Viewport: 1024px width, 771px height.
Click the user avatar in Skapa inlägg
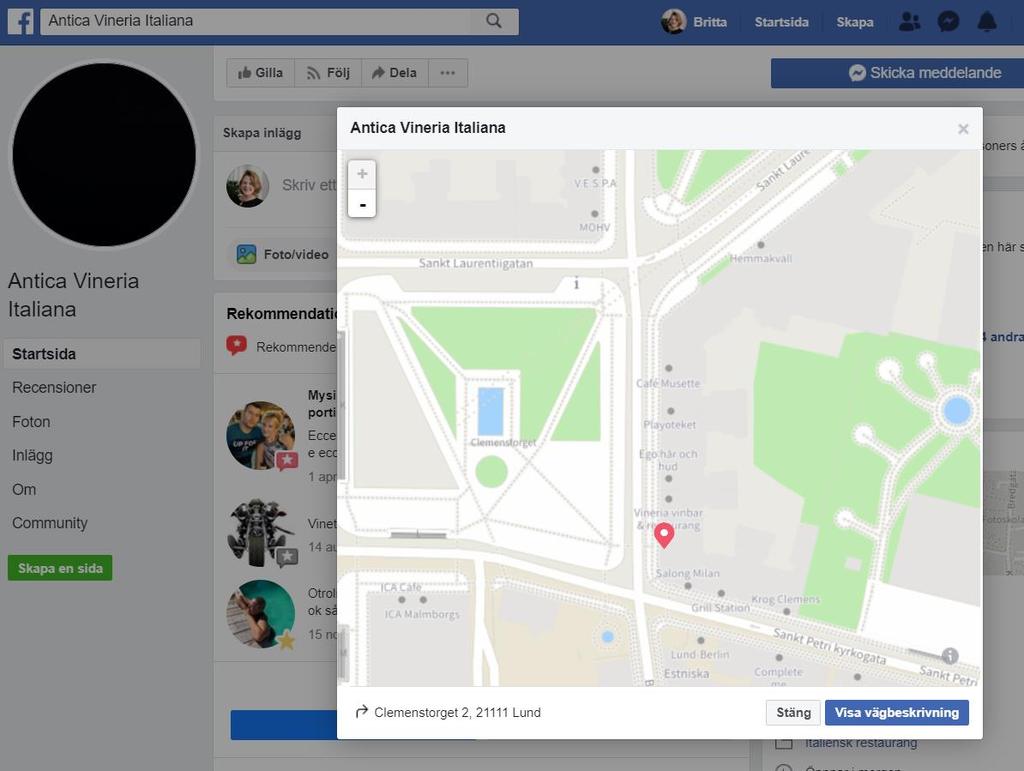point(248,186)
